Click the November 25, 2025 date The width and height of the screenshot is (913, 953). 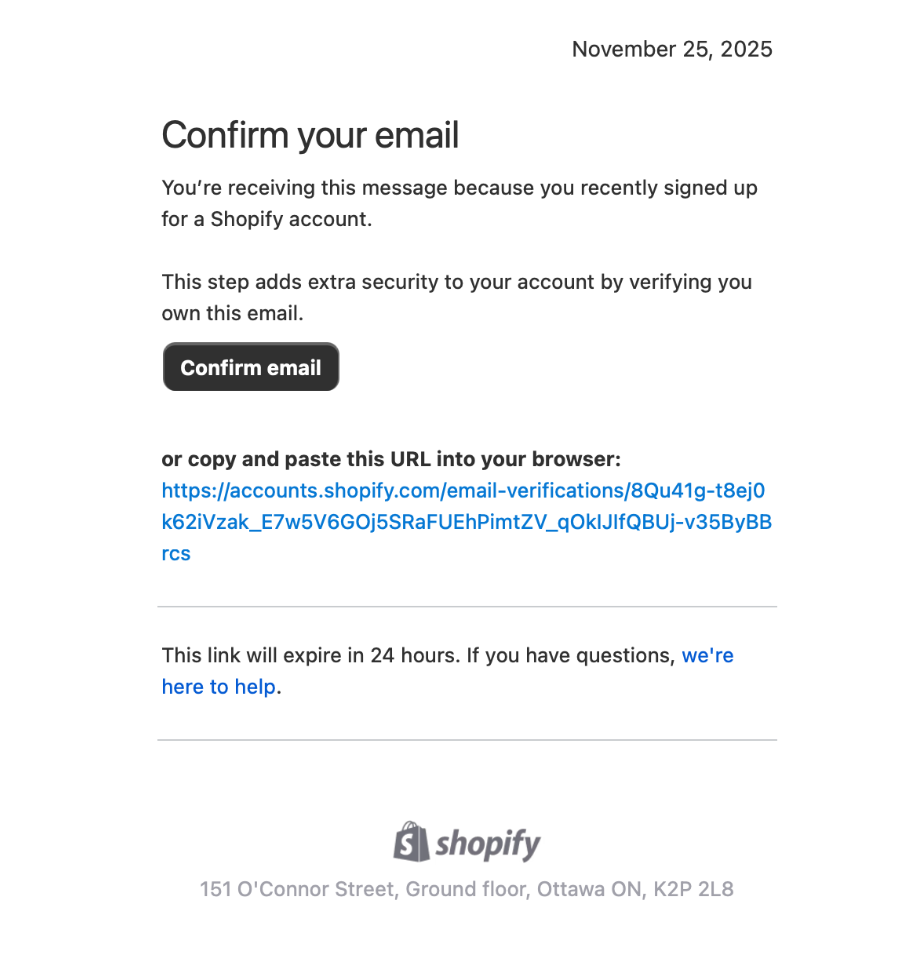pyautogui.click(x=672, y=49)
